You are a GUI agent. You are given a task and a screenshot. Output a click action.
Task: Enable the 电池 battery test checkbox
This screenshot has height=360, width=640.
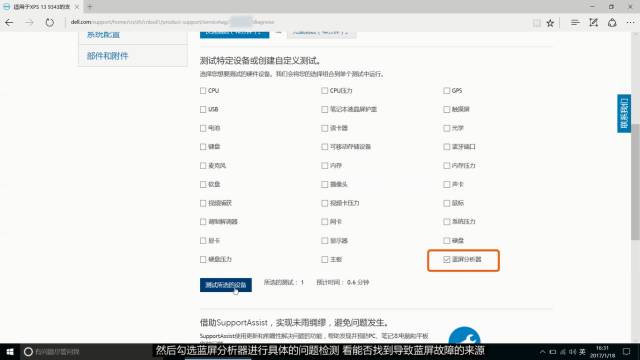pyautogui.click(x=203, y=128)
